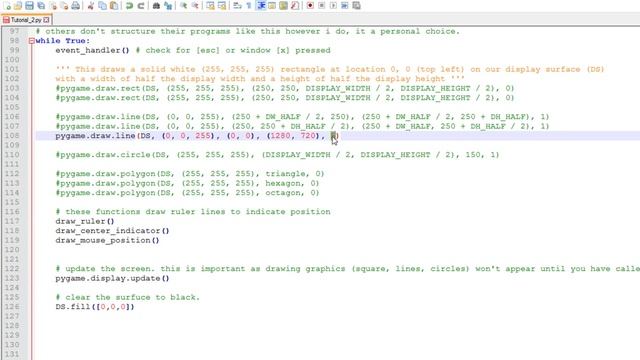Toggle Show All Characters paragraph icon
This screenshot has width=640, height=360.
click(x=249, y=6)
